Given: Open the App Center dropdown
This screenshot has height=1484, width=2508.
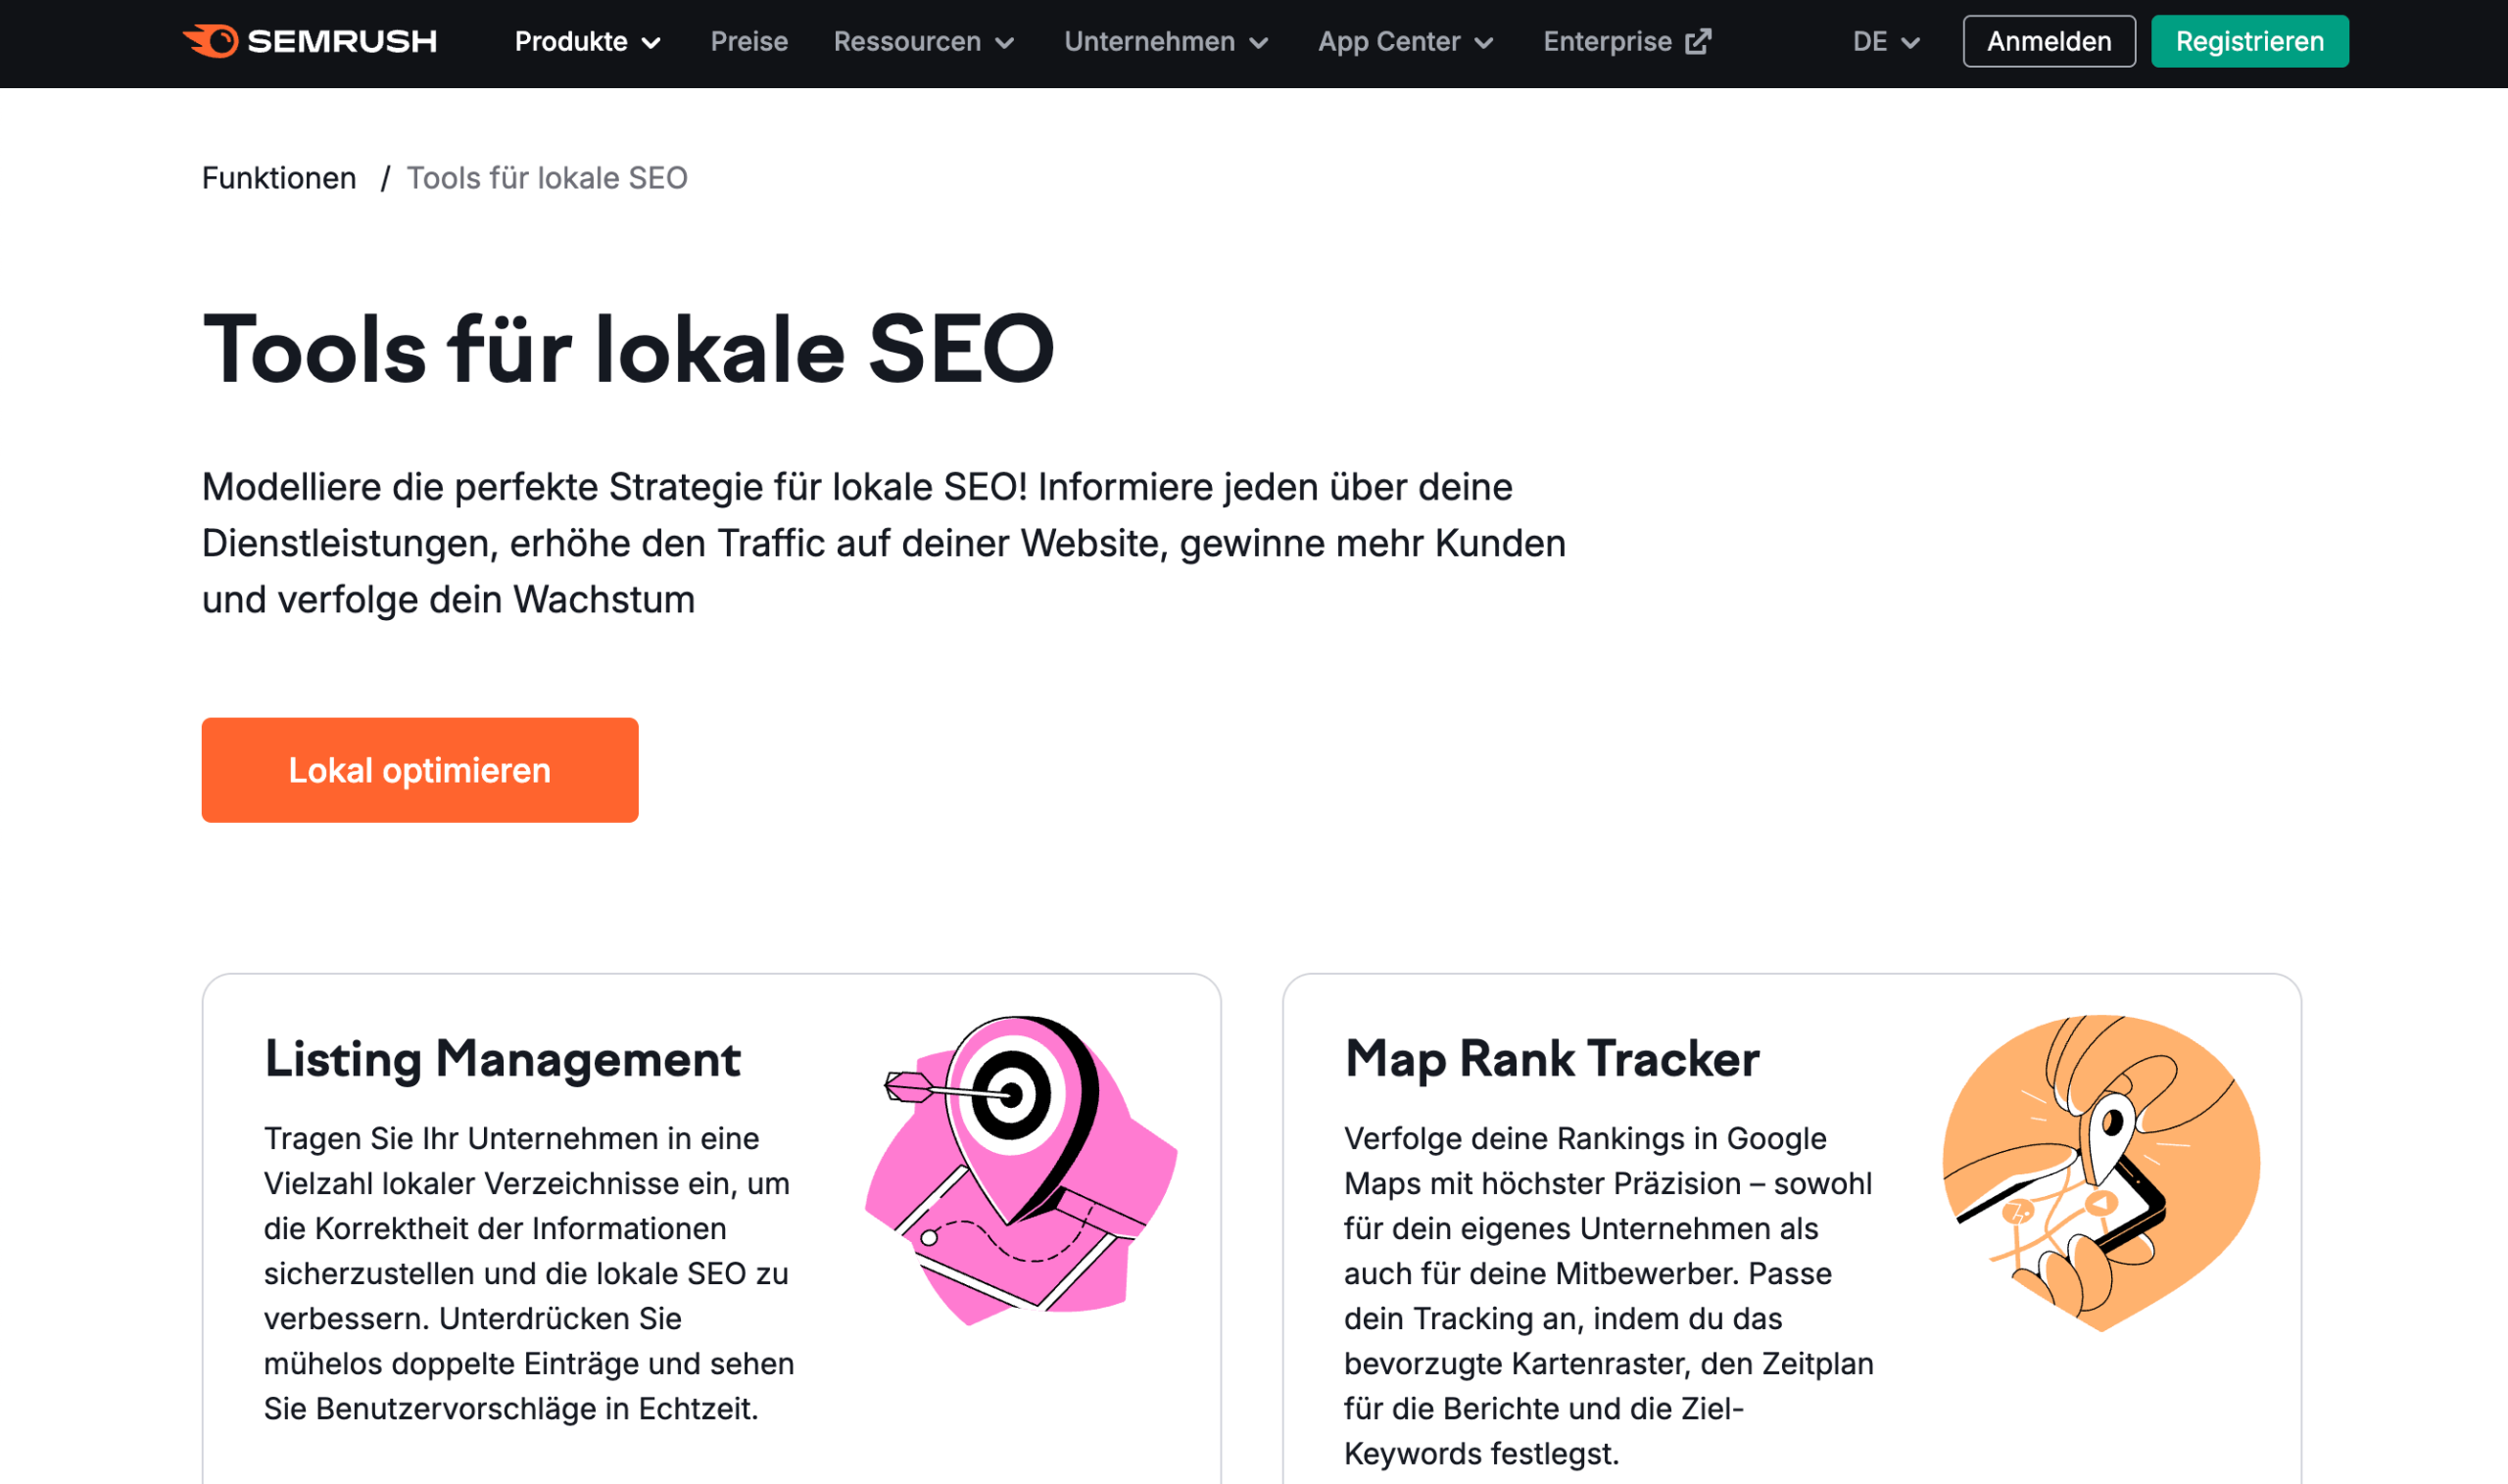Looking at the screenshot, I should point(1404,41).
